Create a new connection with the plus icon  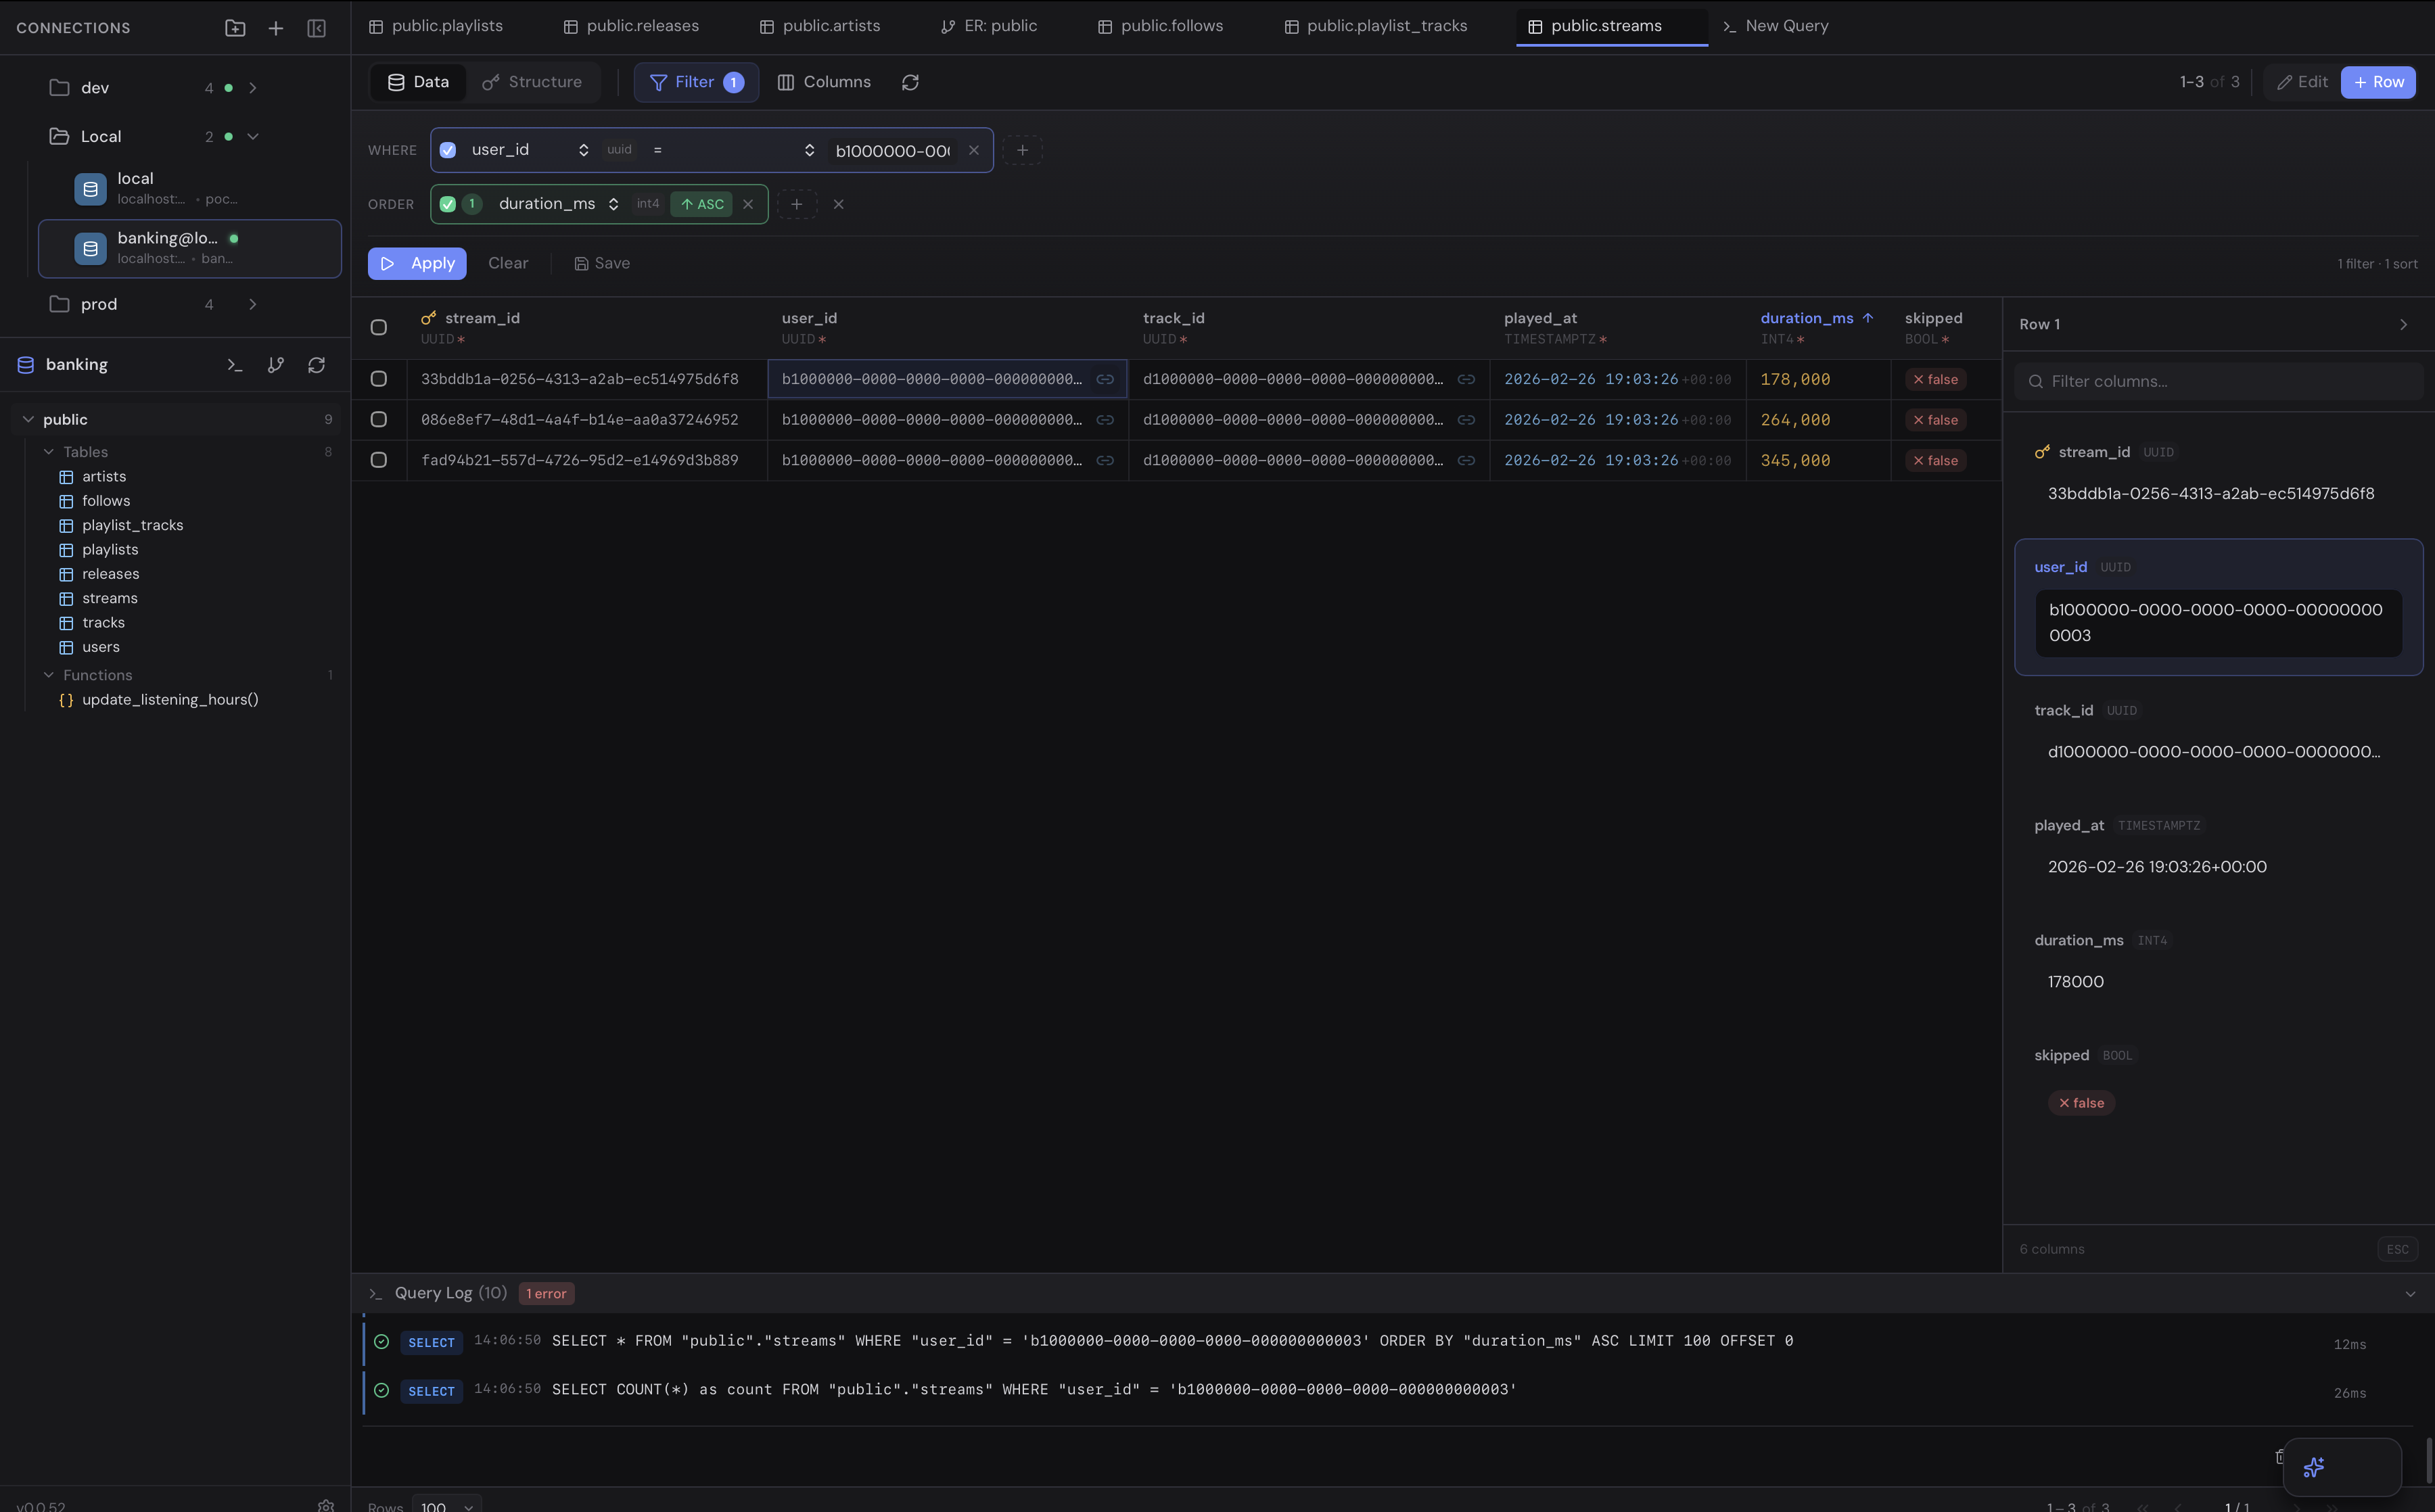click(275, 28)
